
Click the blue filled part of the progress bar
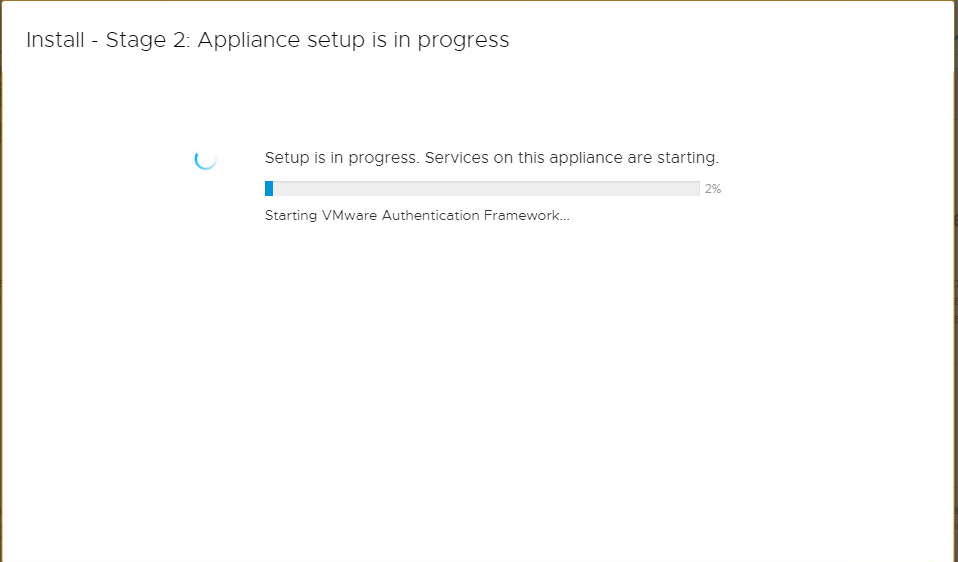pyautogui.click(x=269, y=188)
